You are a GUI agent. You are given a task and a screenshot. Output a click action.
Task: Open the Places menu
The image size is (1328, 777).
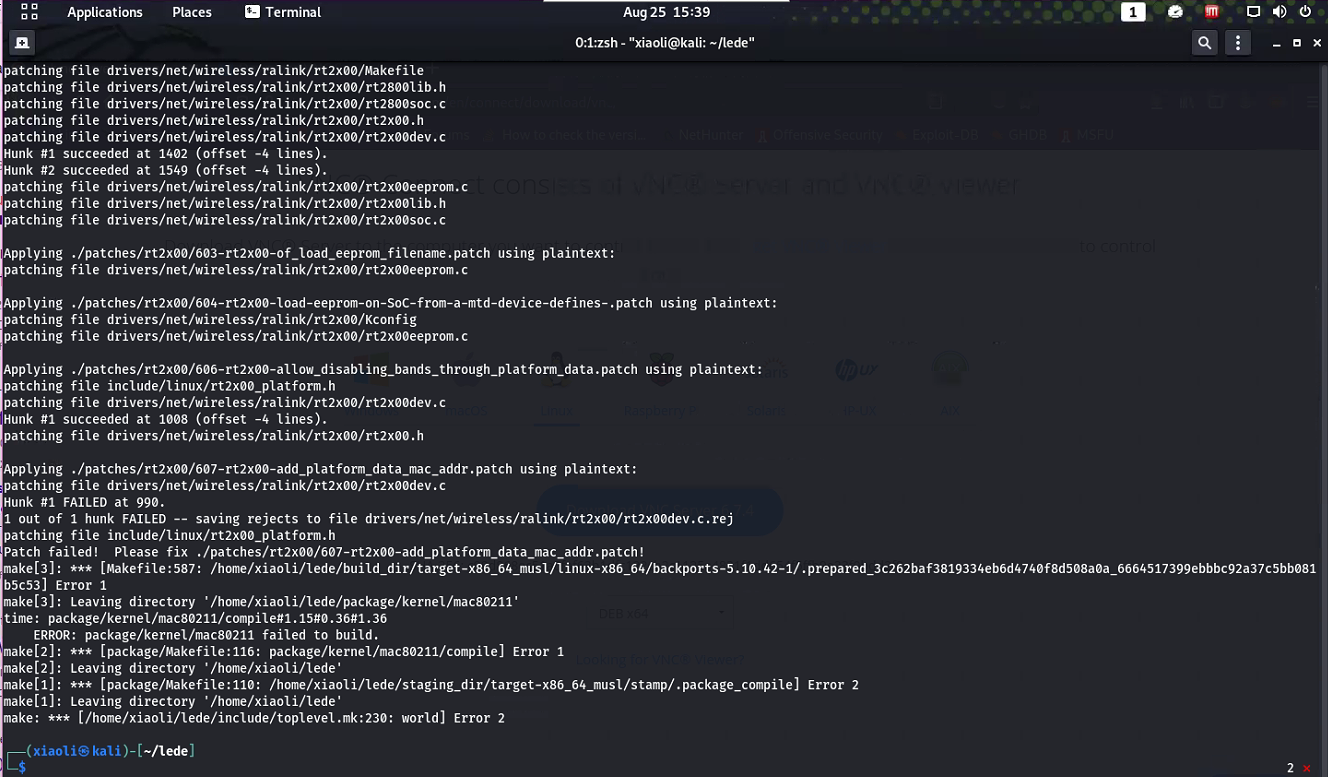pos(191,12)
